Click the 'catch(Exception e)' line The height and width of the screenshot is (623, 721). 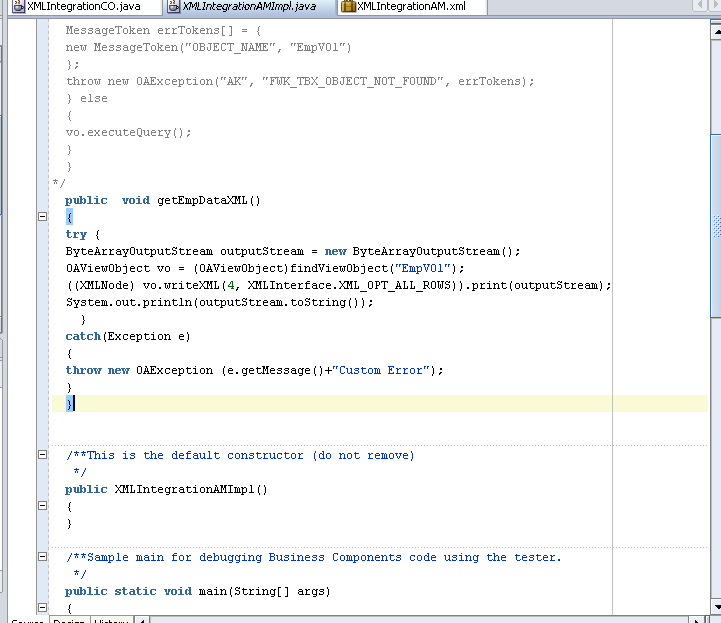(x=128, y=337)
